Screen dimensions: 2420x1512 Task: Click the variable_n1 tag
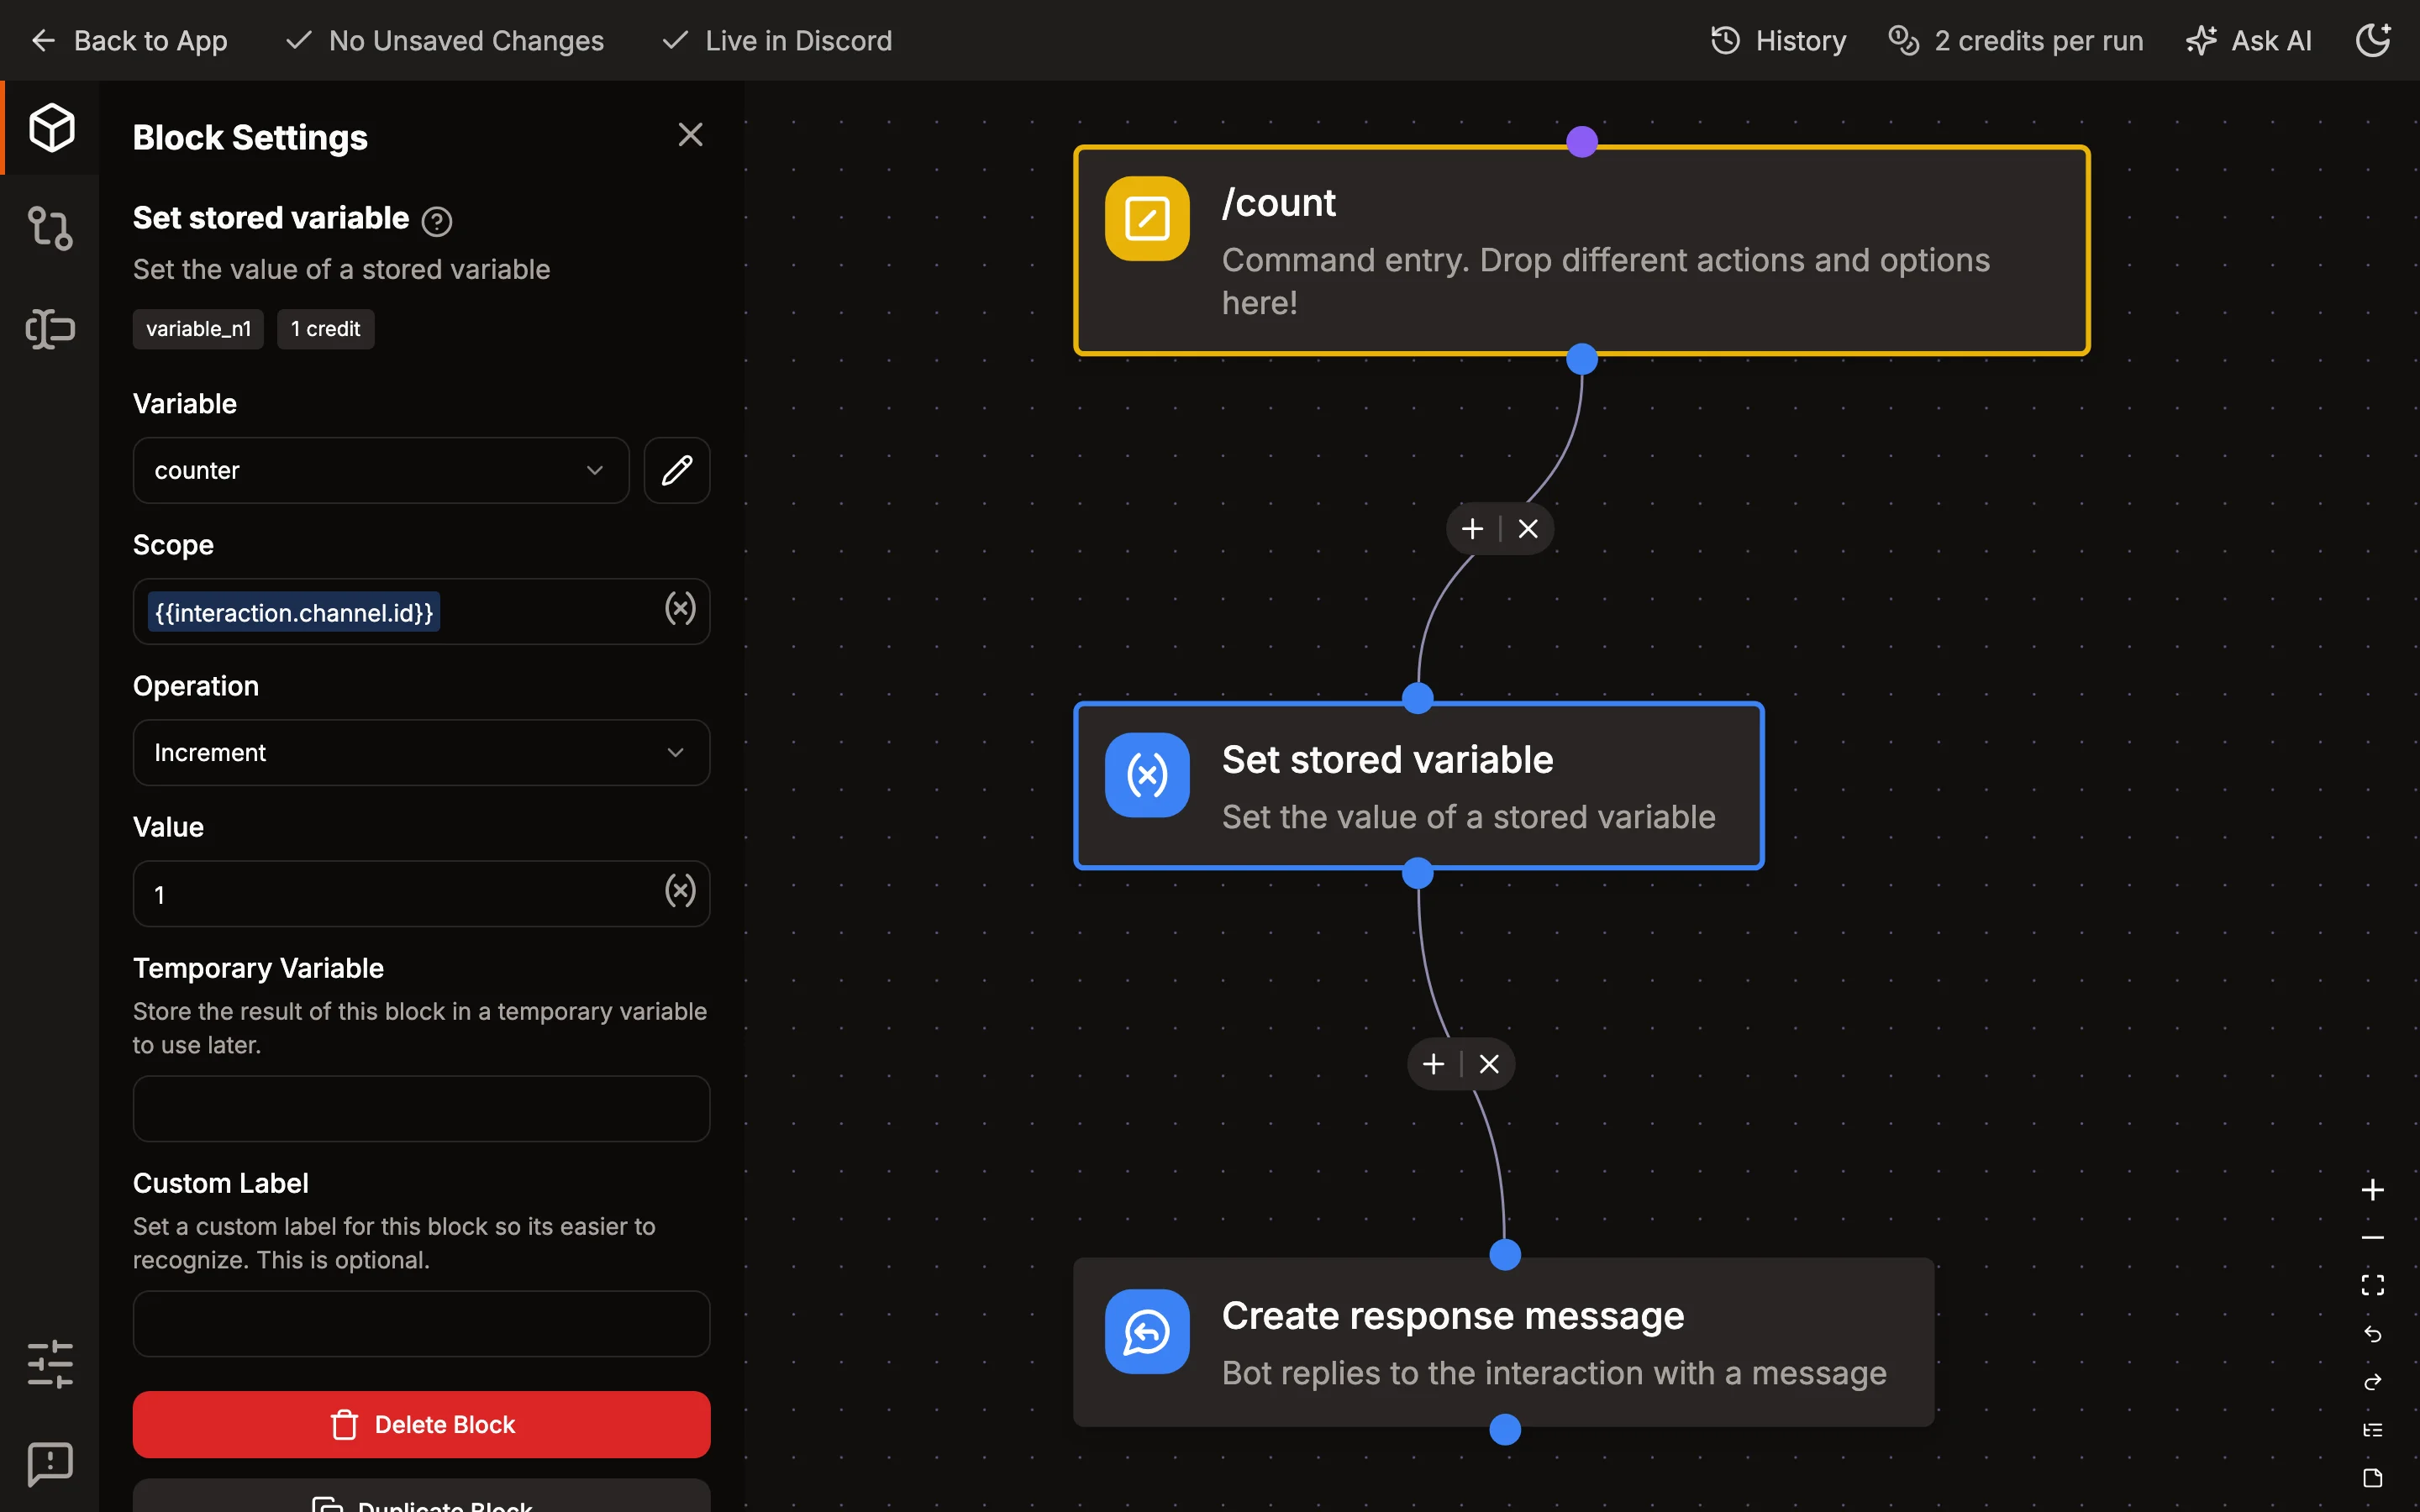coord(198,329)
